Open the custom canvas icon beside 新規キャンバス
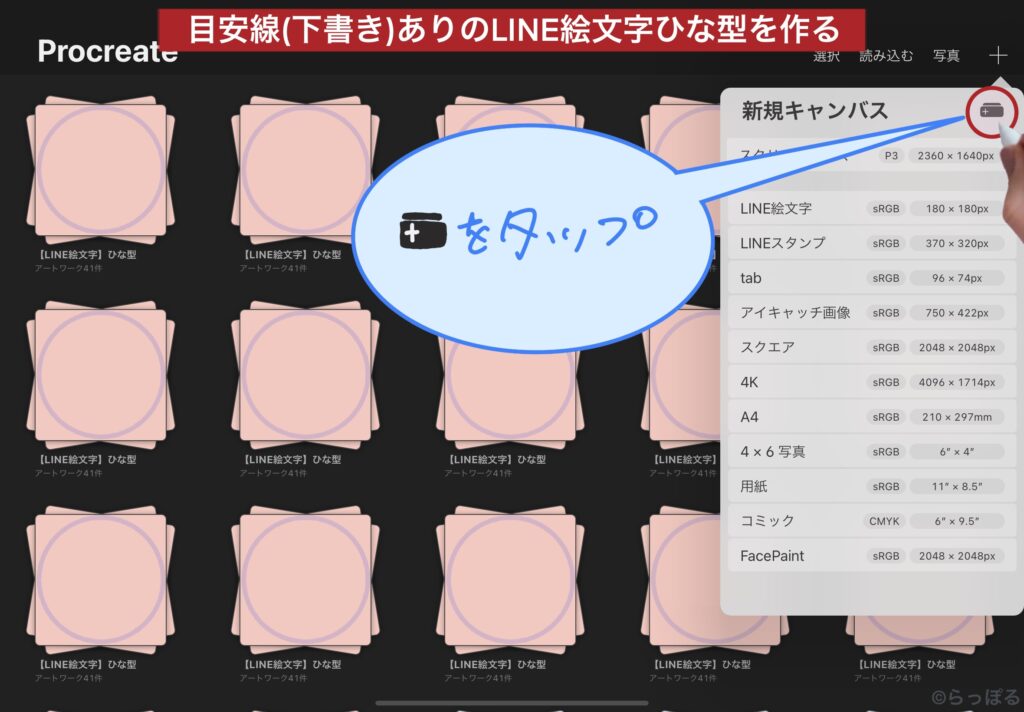Viewport: 1024px width, 712px height. click(x=991, y=112)
